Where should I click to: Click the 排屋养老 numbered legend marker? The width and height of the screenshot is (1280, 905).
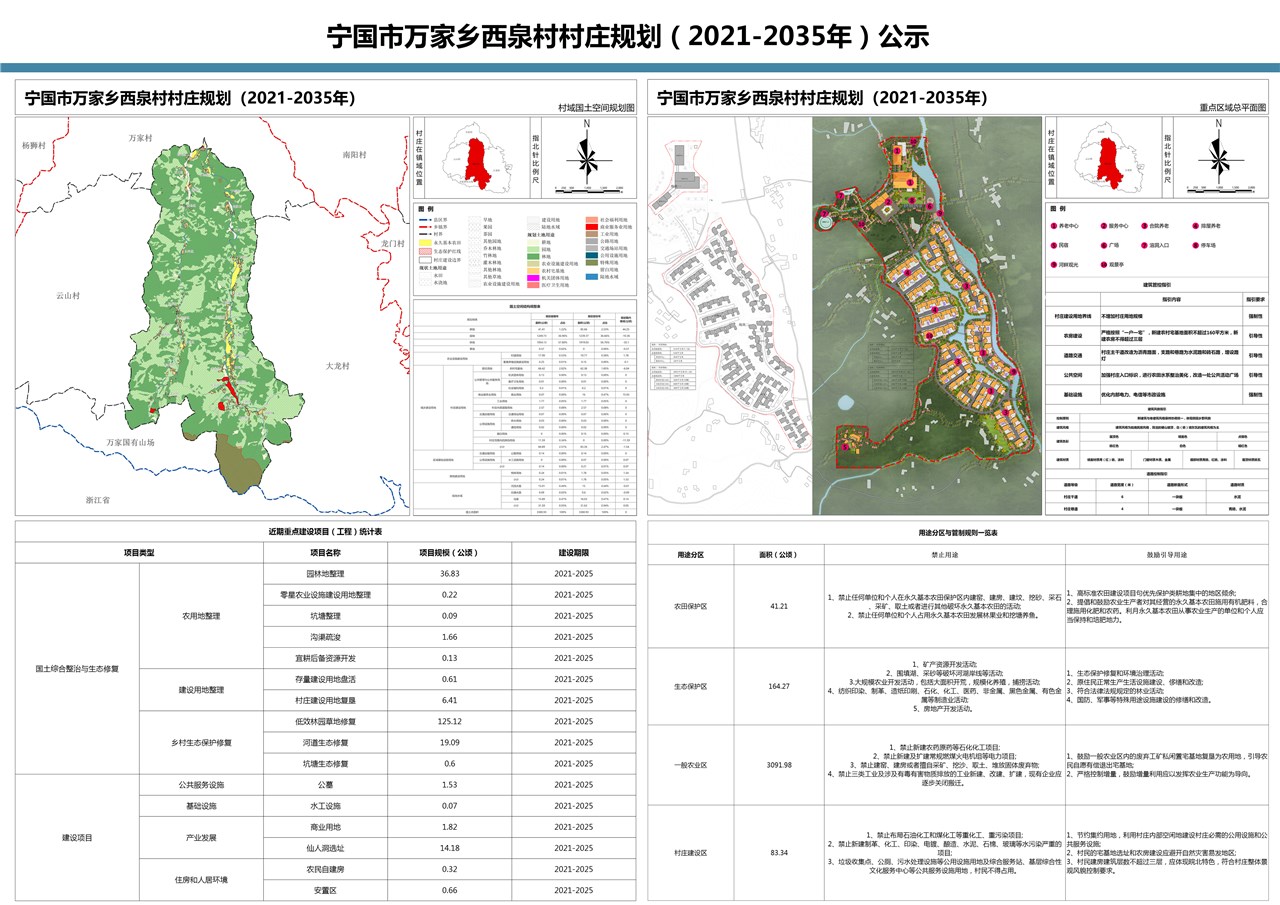(1196, 226)
